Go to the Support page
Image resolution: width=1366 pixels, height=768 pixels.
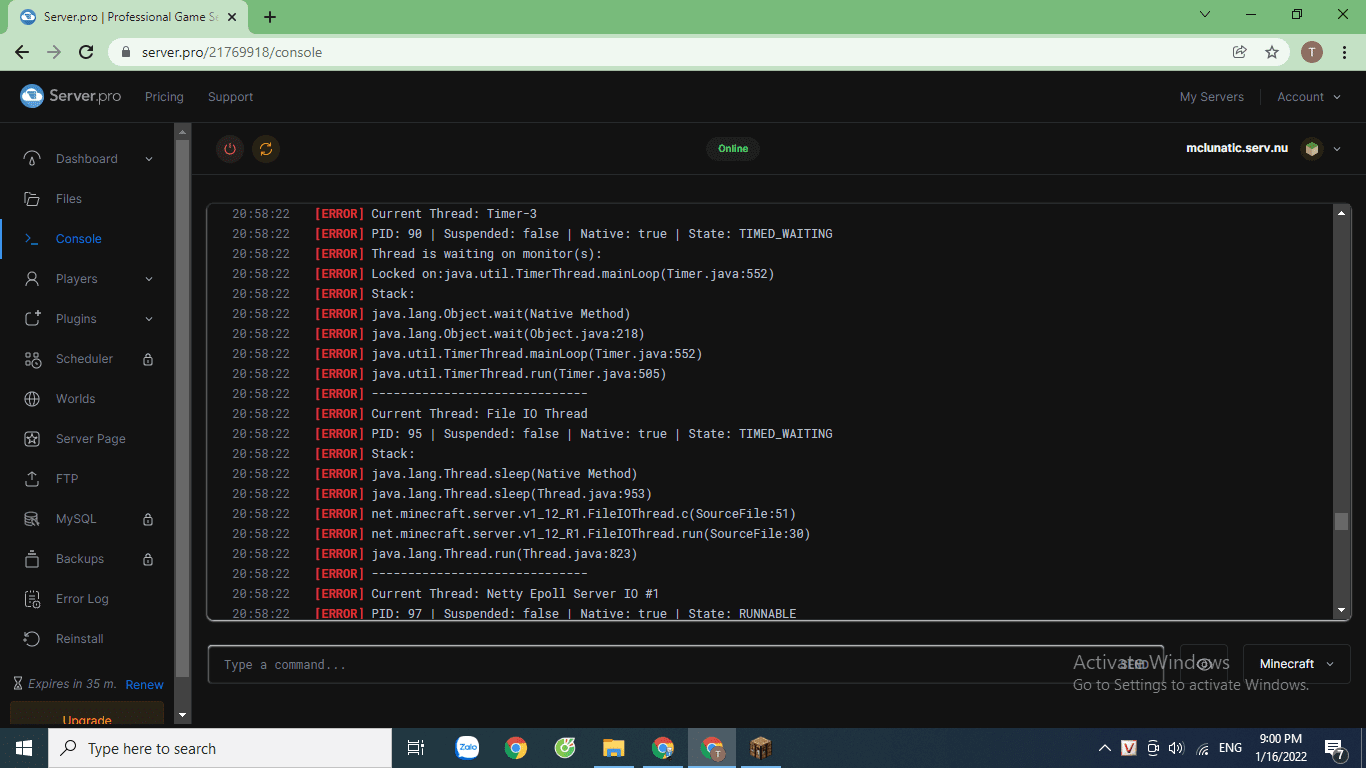(x=230, y=97)
